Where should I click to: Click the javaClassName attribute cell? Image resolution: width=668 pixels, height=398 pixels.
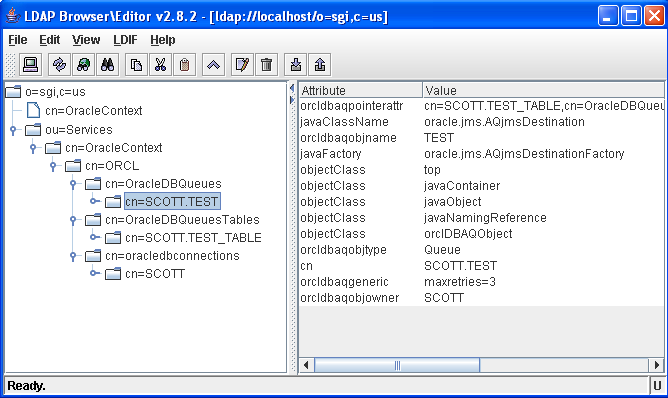(x=360, y=122)
